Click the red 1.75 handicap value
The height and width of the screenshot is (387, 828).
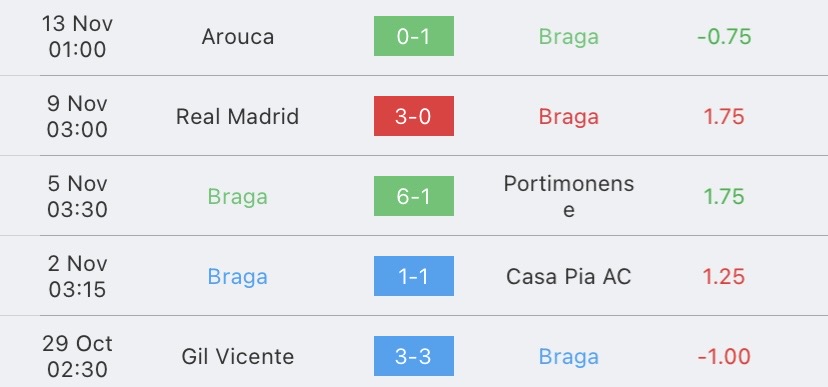pyautogui.click(x=724, y=116)
